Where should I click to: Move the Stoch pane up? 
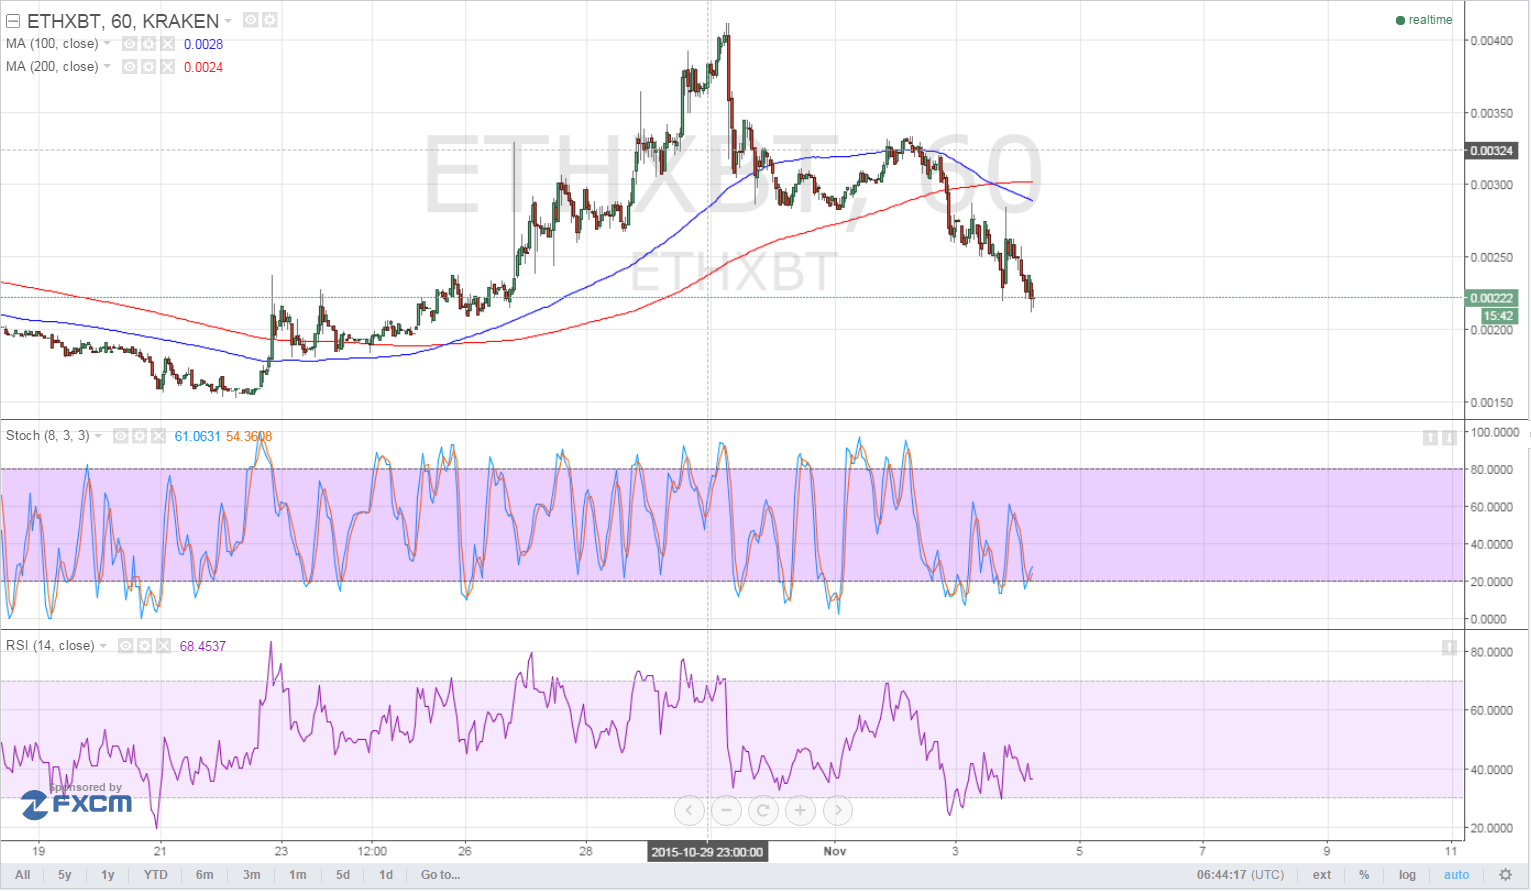pos(1430,437)
